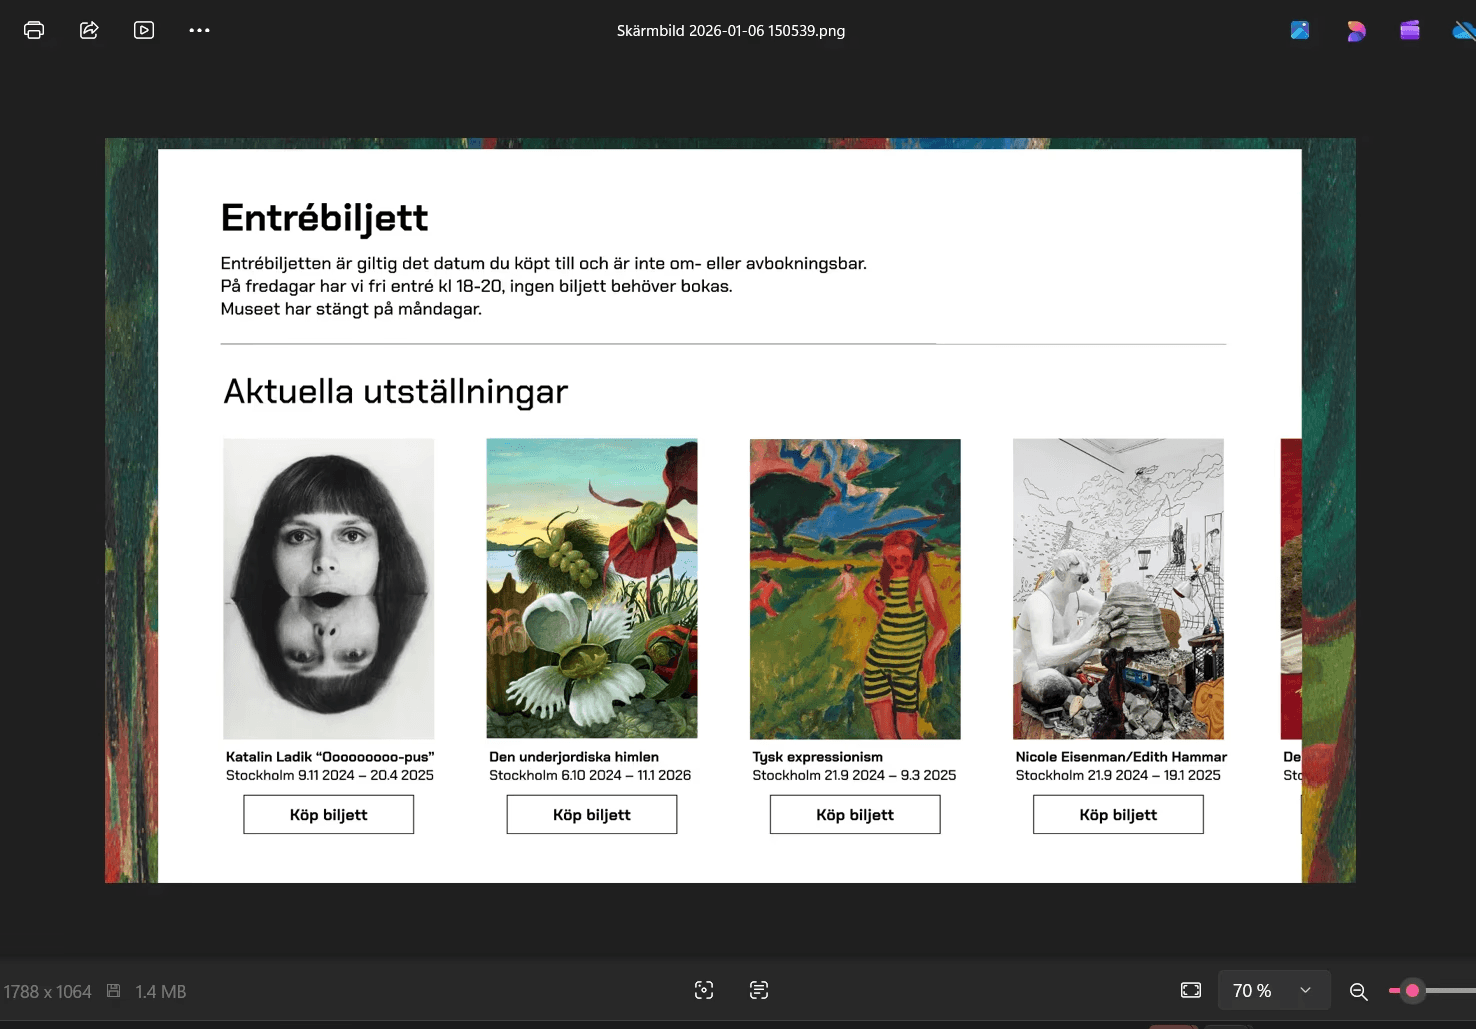
Task: Click the image dimensions 1788 x 1064
Action: pyautogui.click(x=47, y=992)
